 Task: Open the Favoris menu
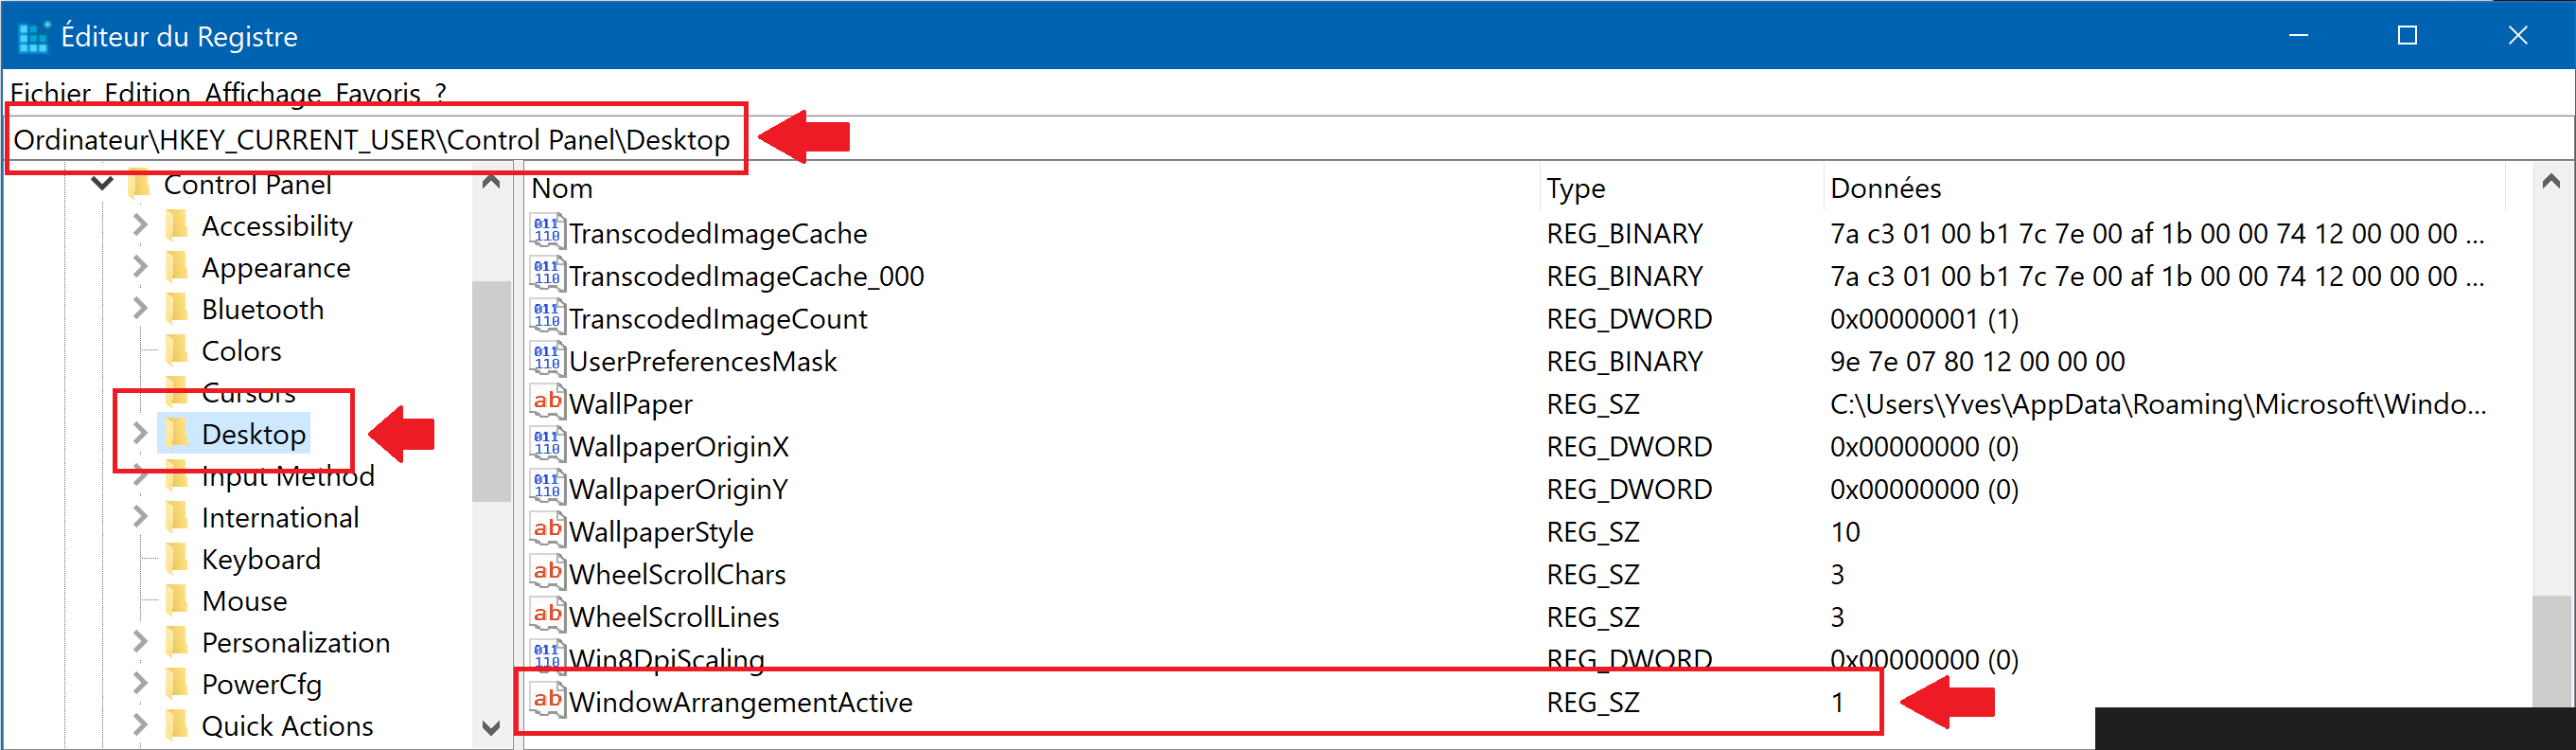[x=378, y=93]
